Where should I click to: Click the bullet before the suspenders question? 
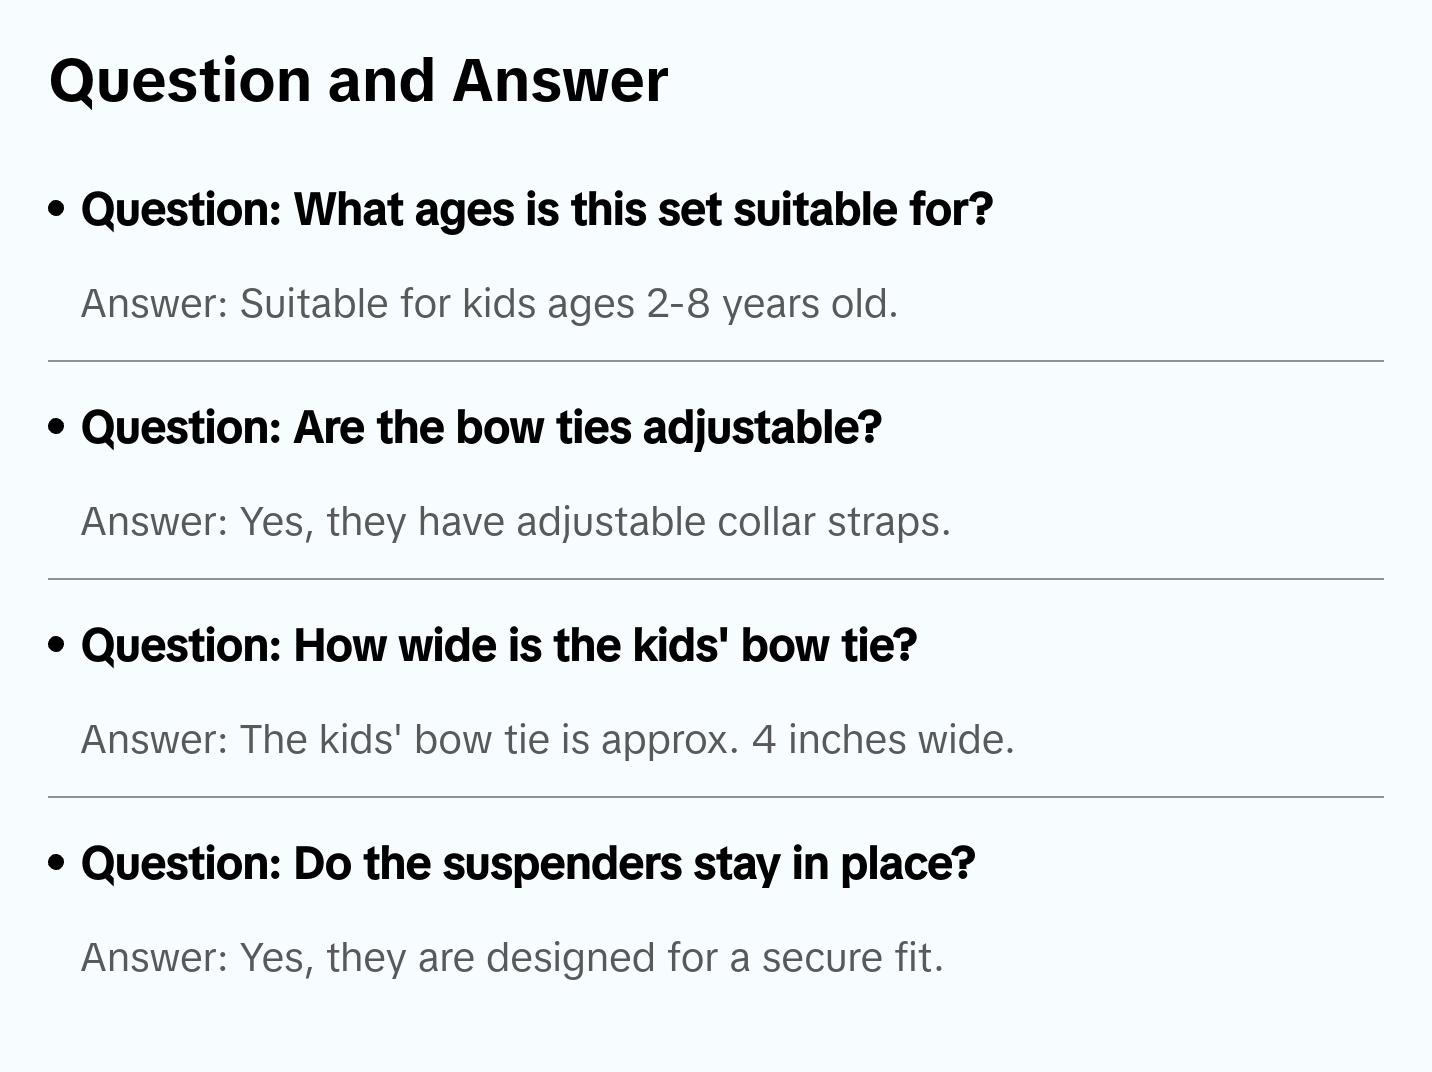click(57, 863)
